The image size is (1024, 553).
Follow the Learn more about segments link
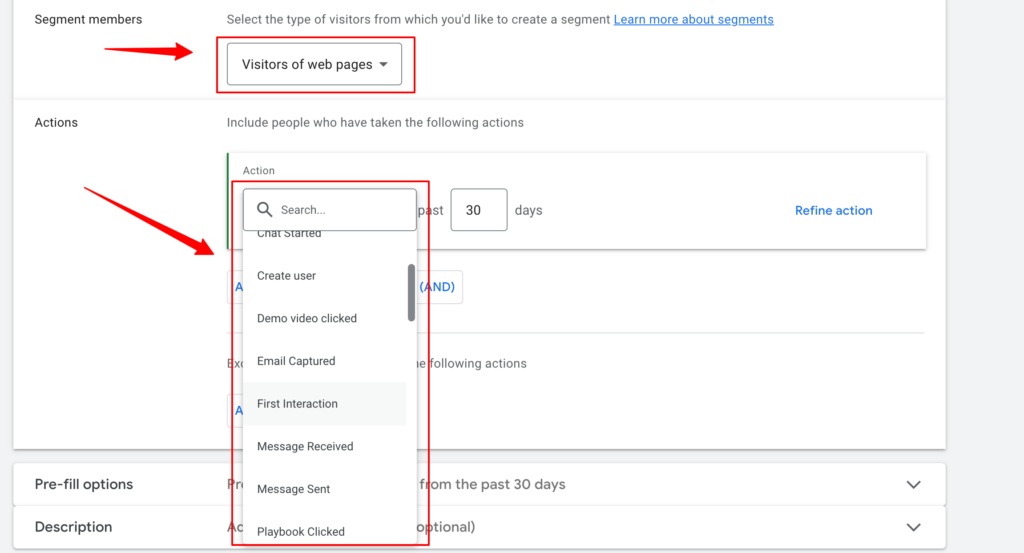click(693, 20)
